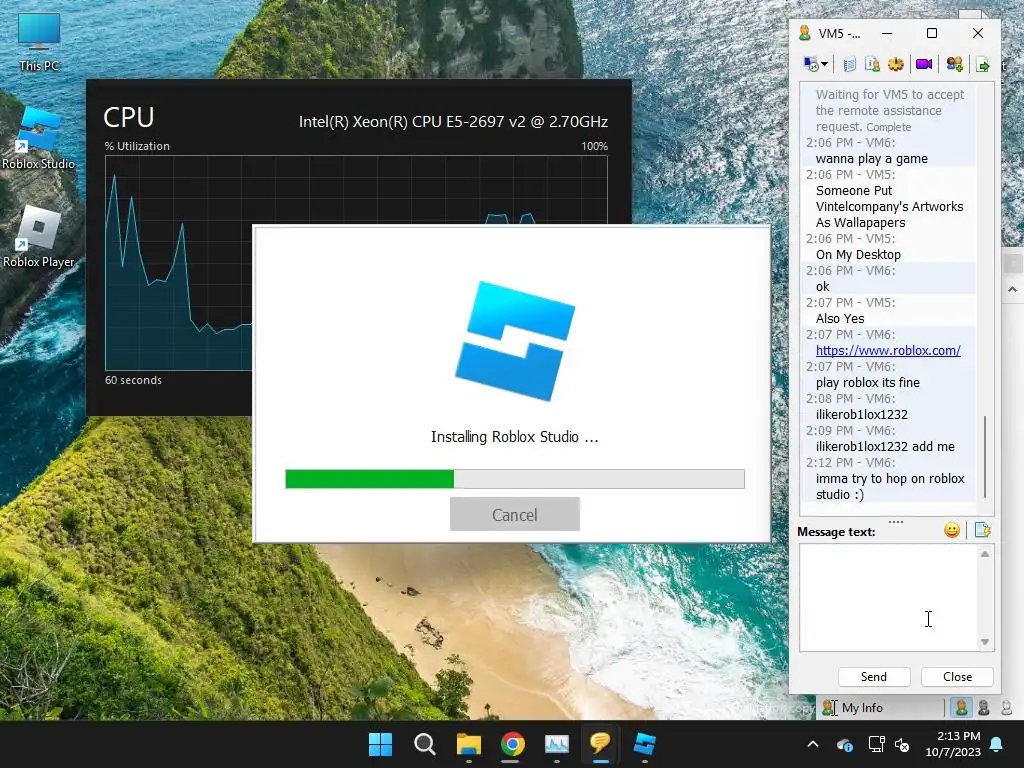Expand remote assistance dropdown arrow

tap(825, 64)
